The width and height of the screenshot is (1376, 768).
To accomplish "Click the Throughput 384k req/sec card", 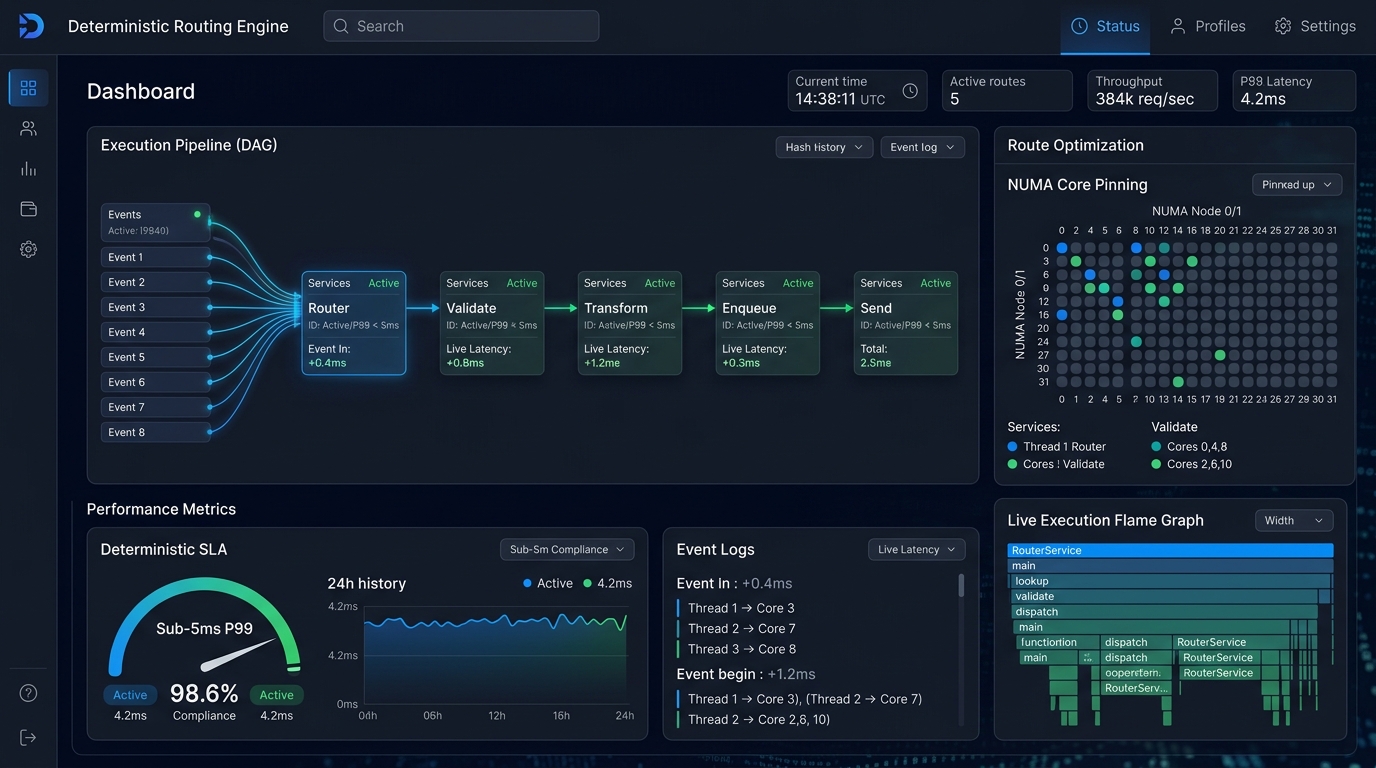I will tap(1152, 90).
